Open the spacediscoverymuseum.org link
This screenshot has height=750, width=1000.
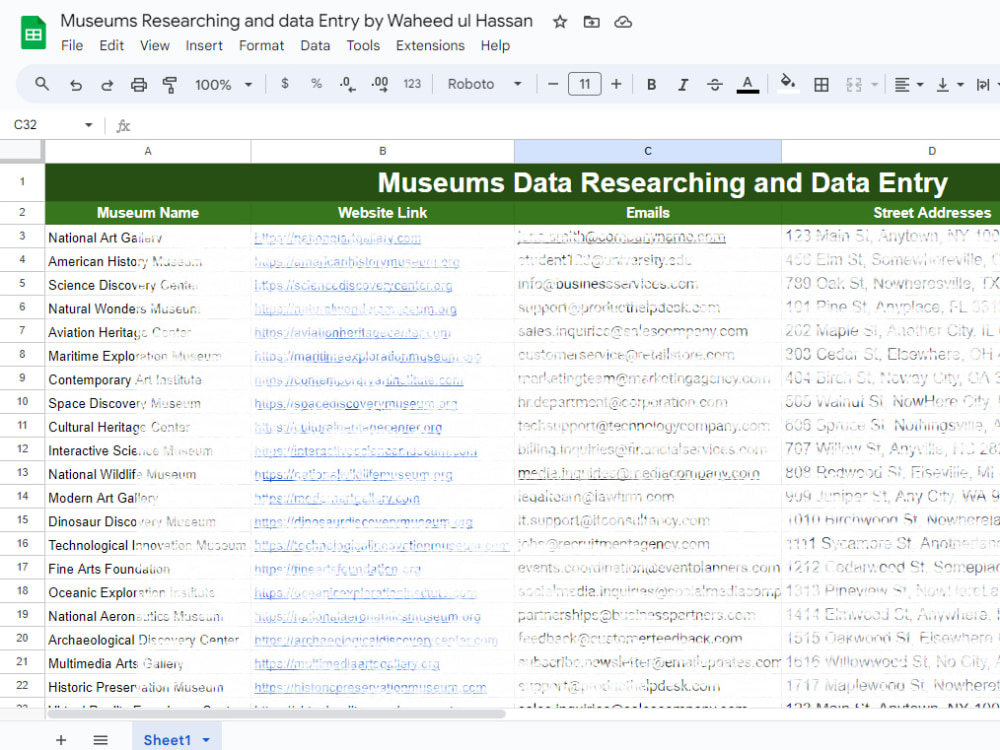tap(355, 404)
